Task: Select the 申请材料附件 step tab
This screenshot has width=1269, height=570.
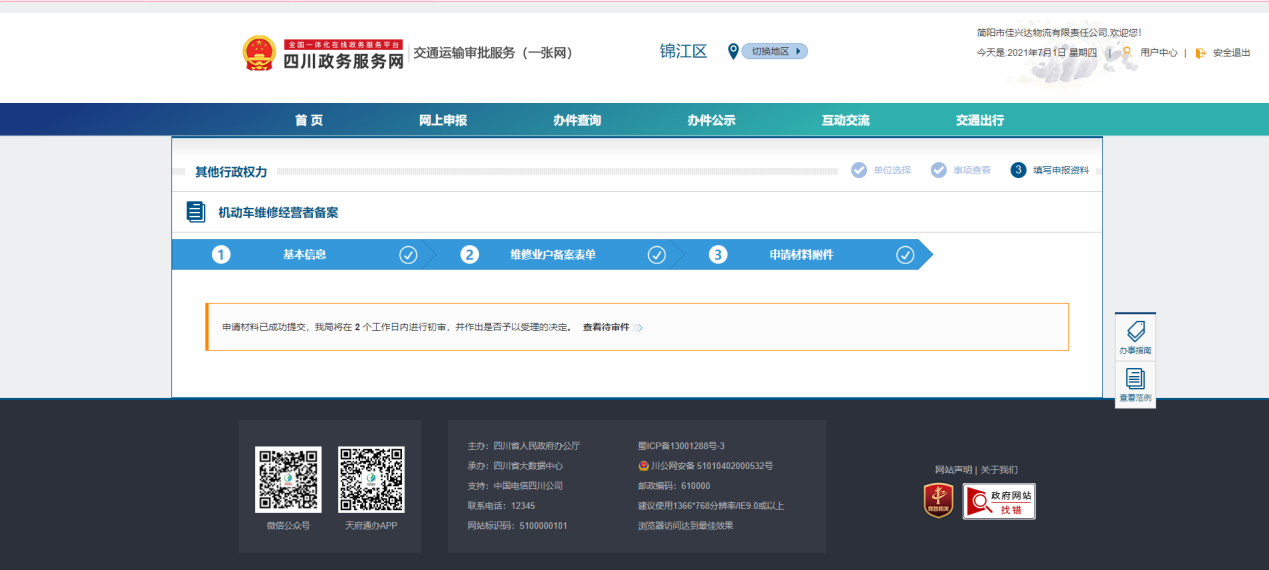Action: 801,255
